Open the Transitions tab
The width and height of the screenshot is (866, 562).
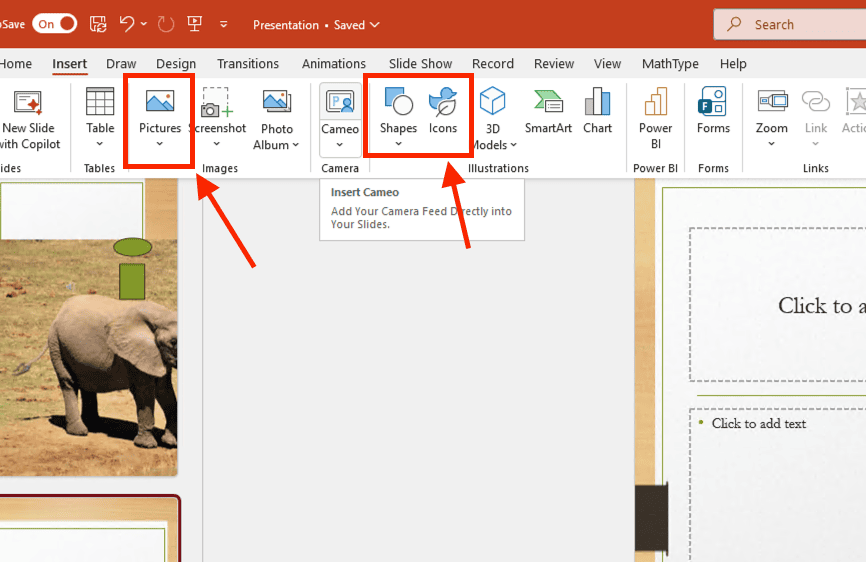pyautogui.click(x=249, y=64)
